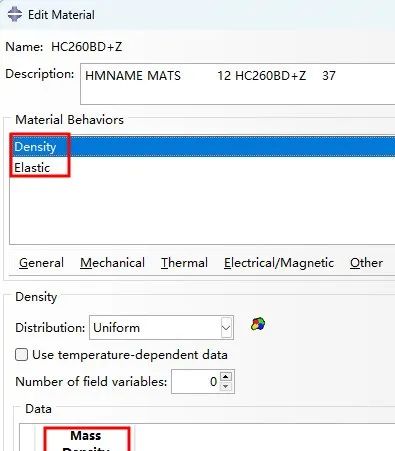Viewport: 395px width, 451px height.
Task: Click the field variables number input
Action: click(x=195, y=381)
